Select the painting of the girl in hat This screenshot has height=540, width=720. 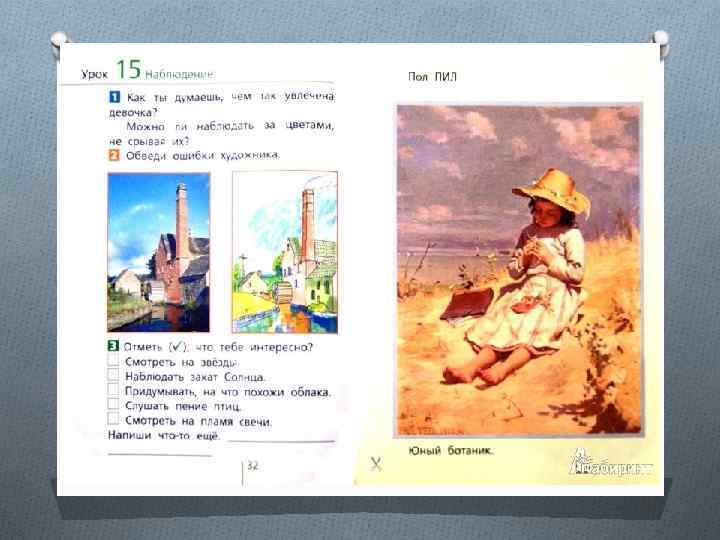519,270
